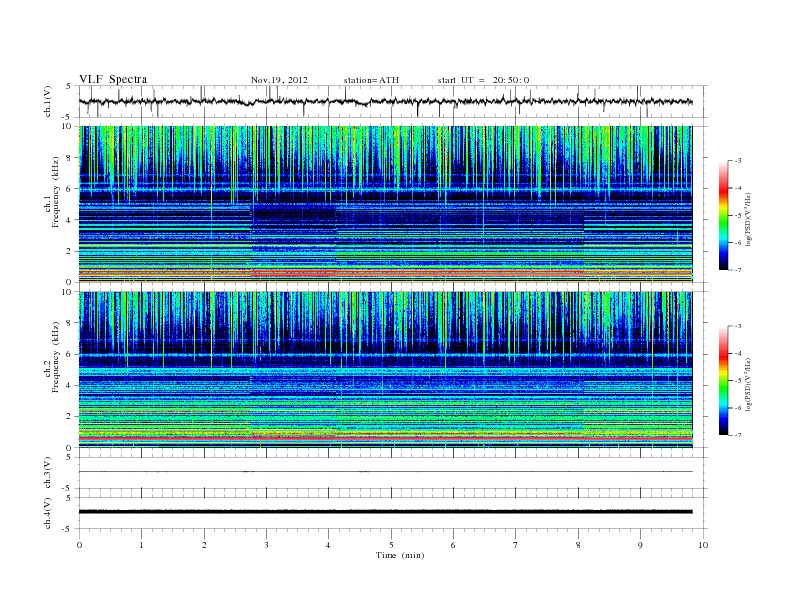The image size is (792, 612).
Task: Click the ch.2 colorbar "log(PSD)(V²/Hz)" label
Action: point(747,383)
